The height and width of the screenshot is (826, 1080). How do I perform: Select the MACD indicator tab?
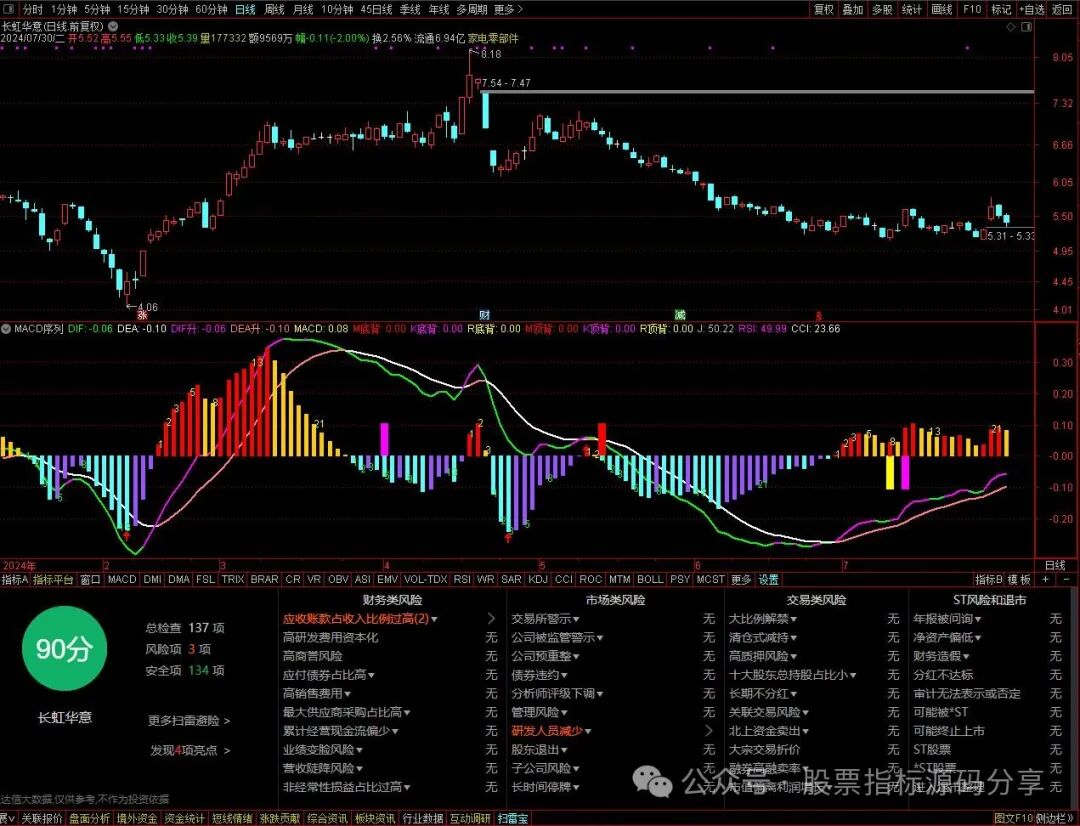122,579
